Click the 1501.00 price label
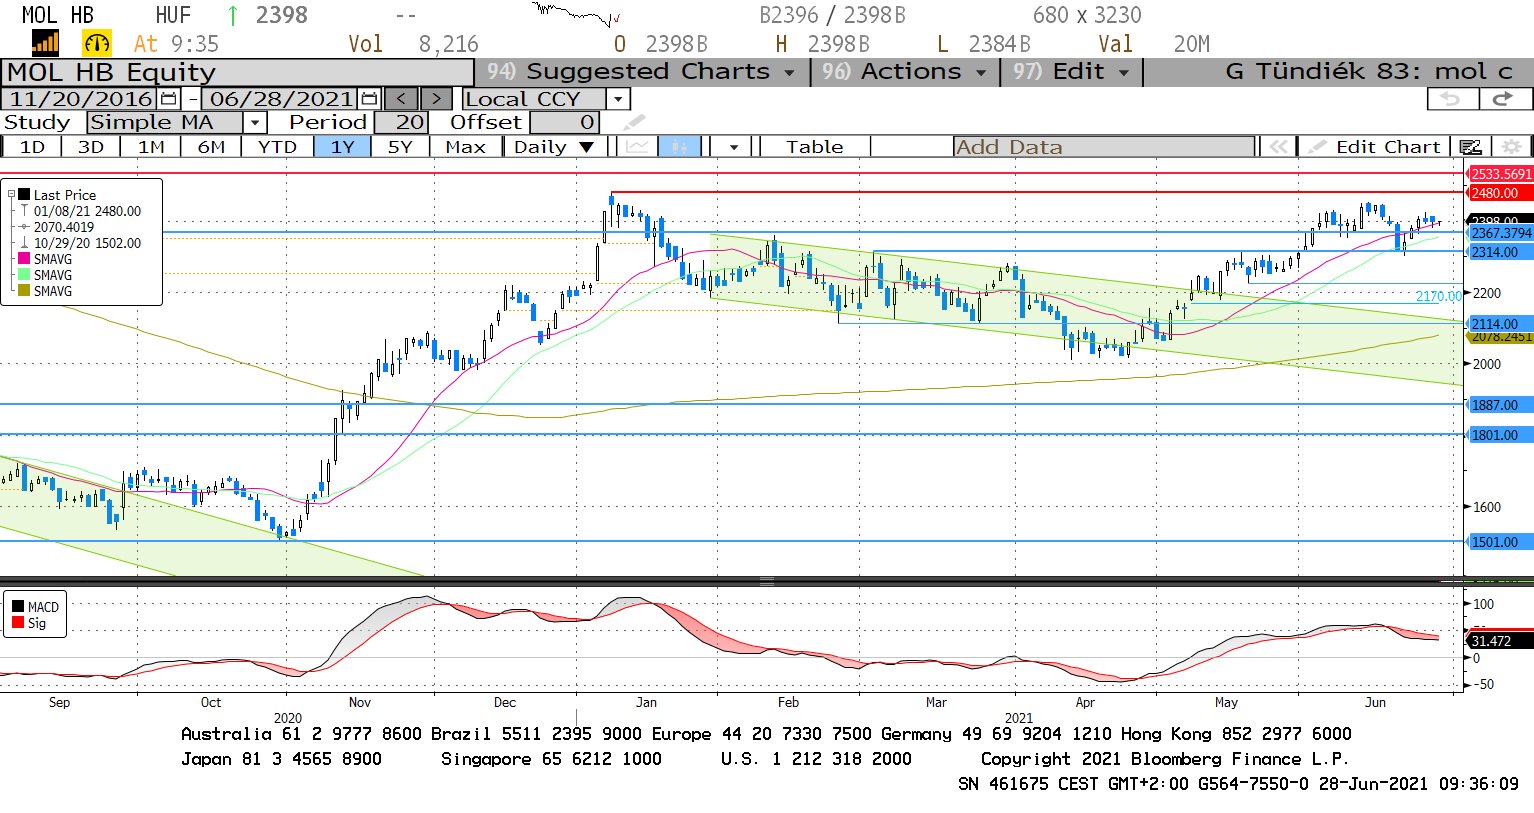Image resolution: width=1534 pixels, height=813 pixels. tap(1501, 542)
